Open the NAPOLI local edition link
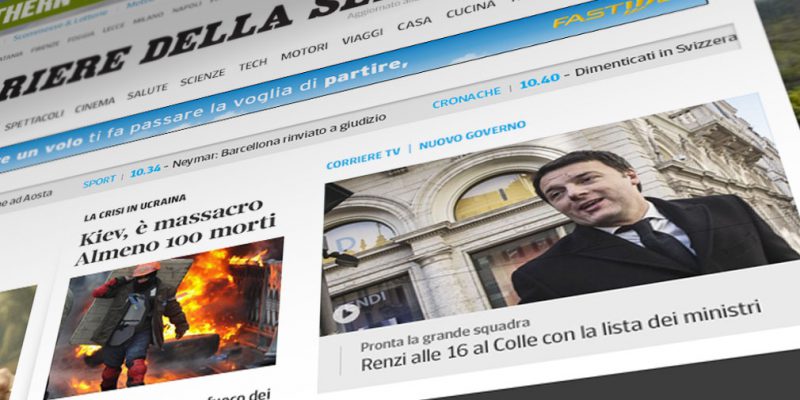The width and height of the screenshot is (800, 400). pyautogui.click(x=187, y=8)
